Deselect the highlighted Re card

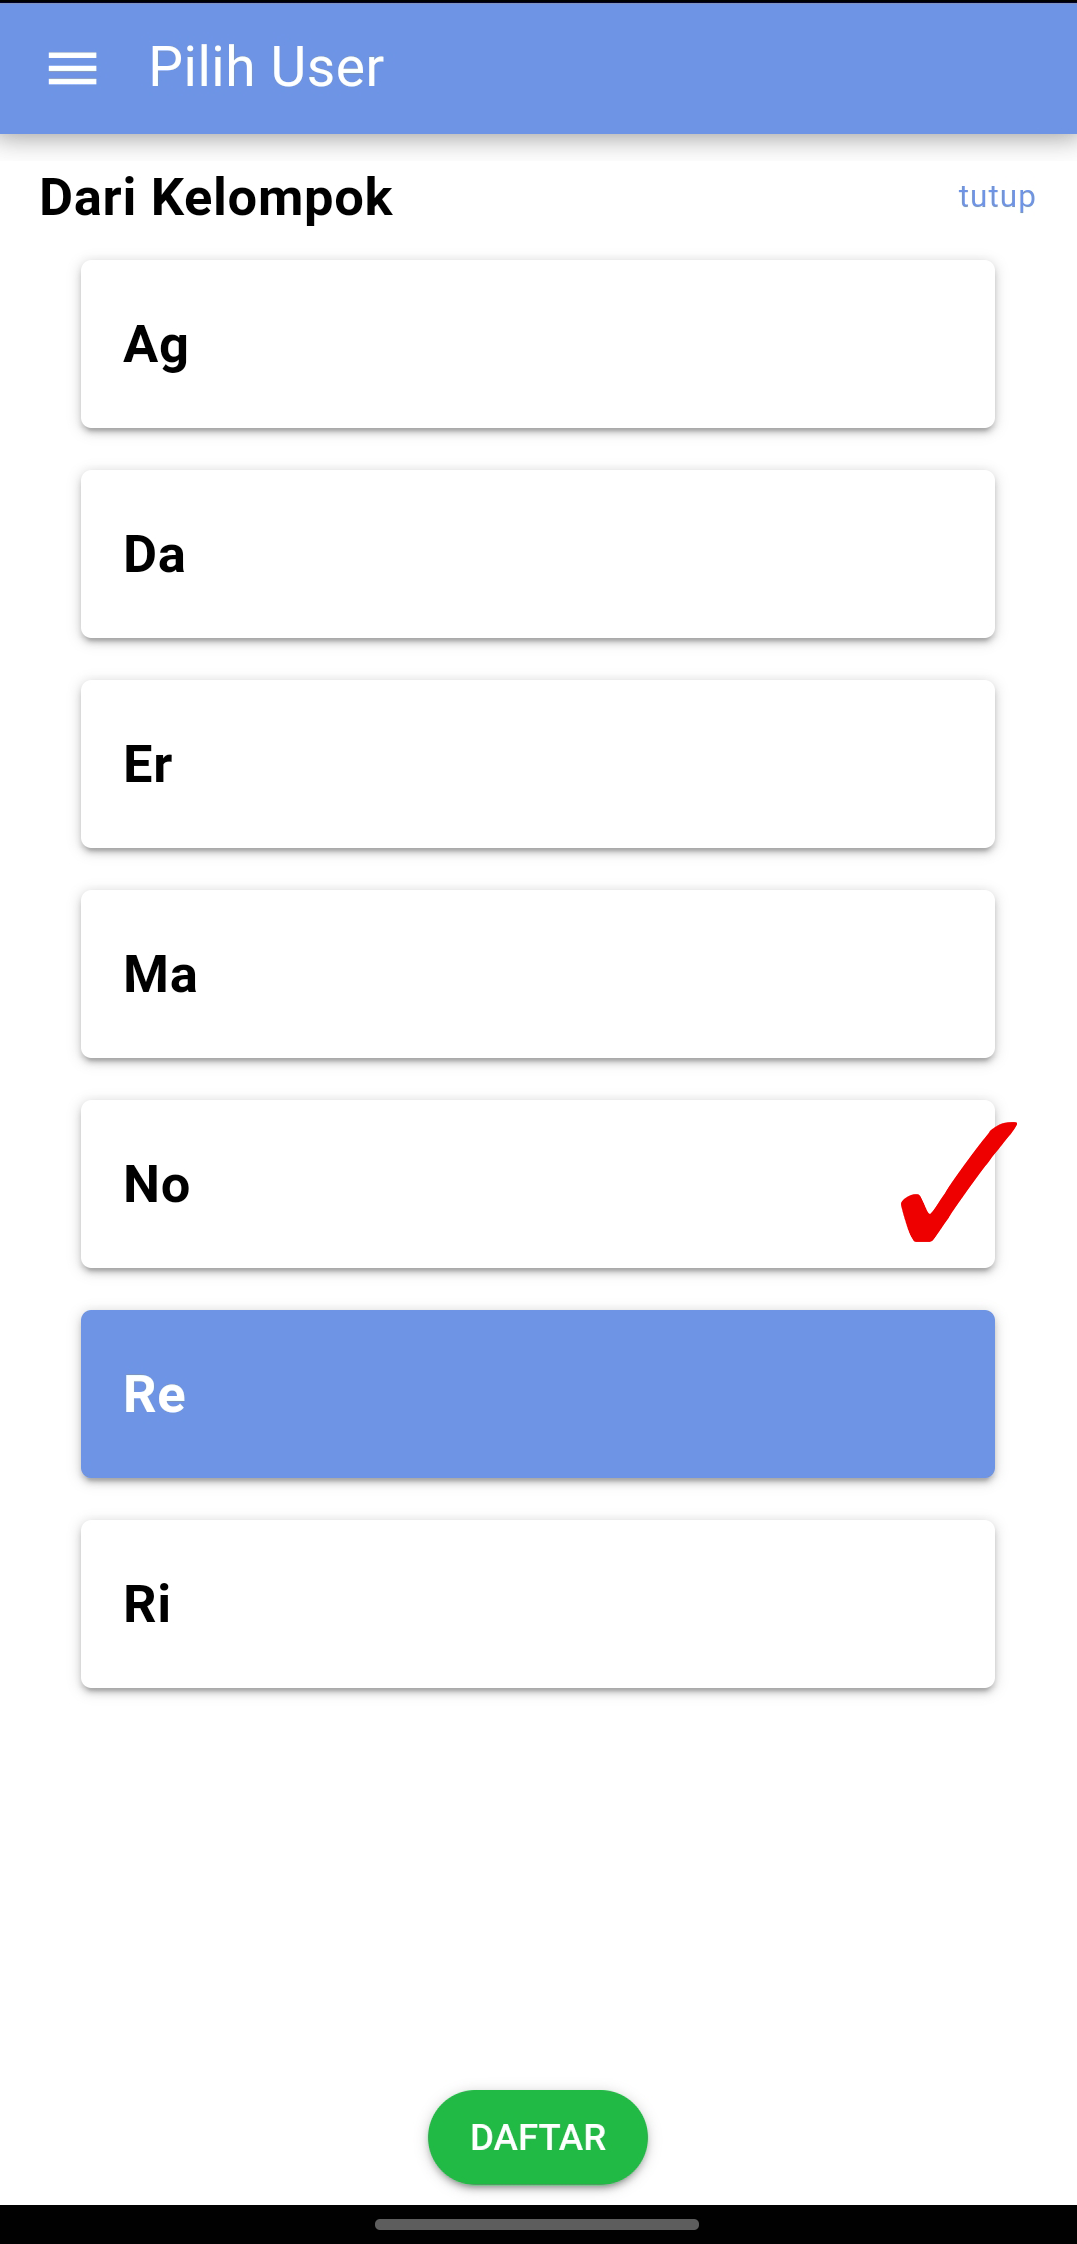point(538,1394)
